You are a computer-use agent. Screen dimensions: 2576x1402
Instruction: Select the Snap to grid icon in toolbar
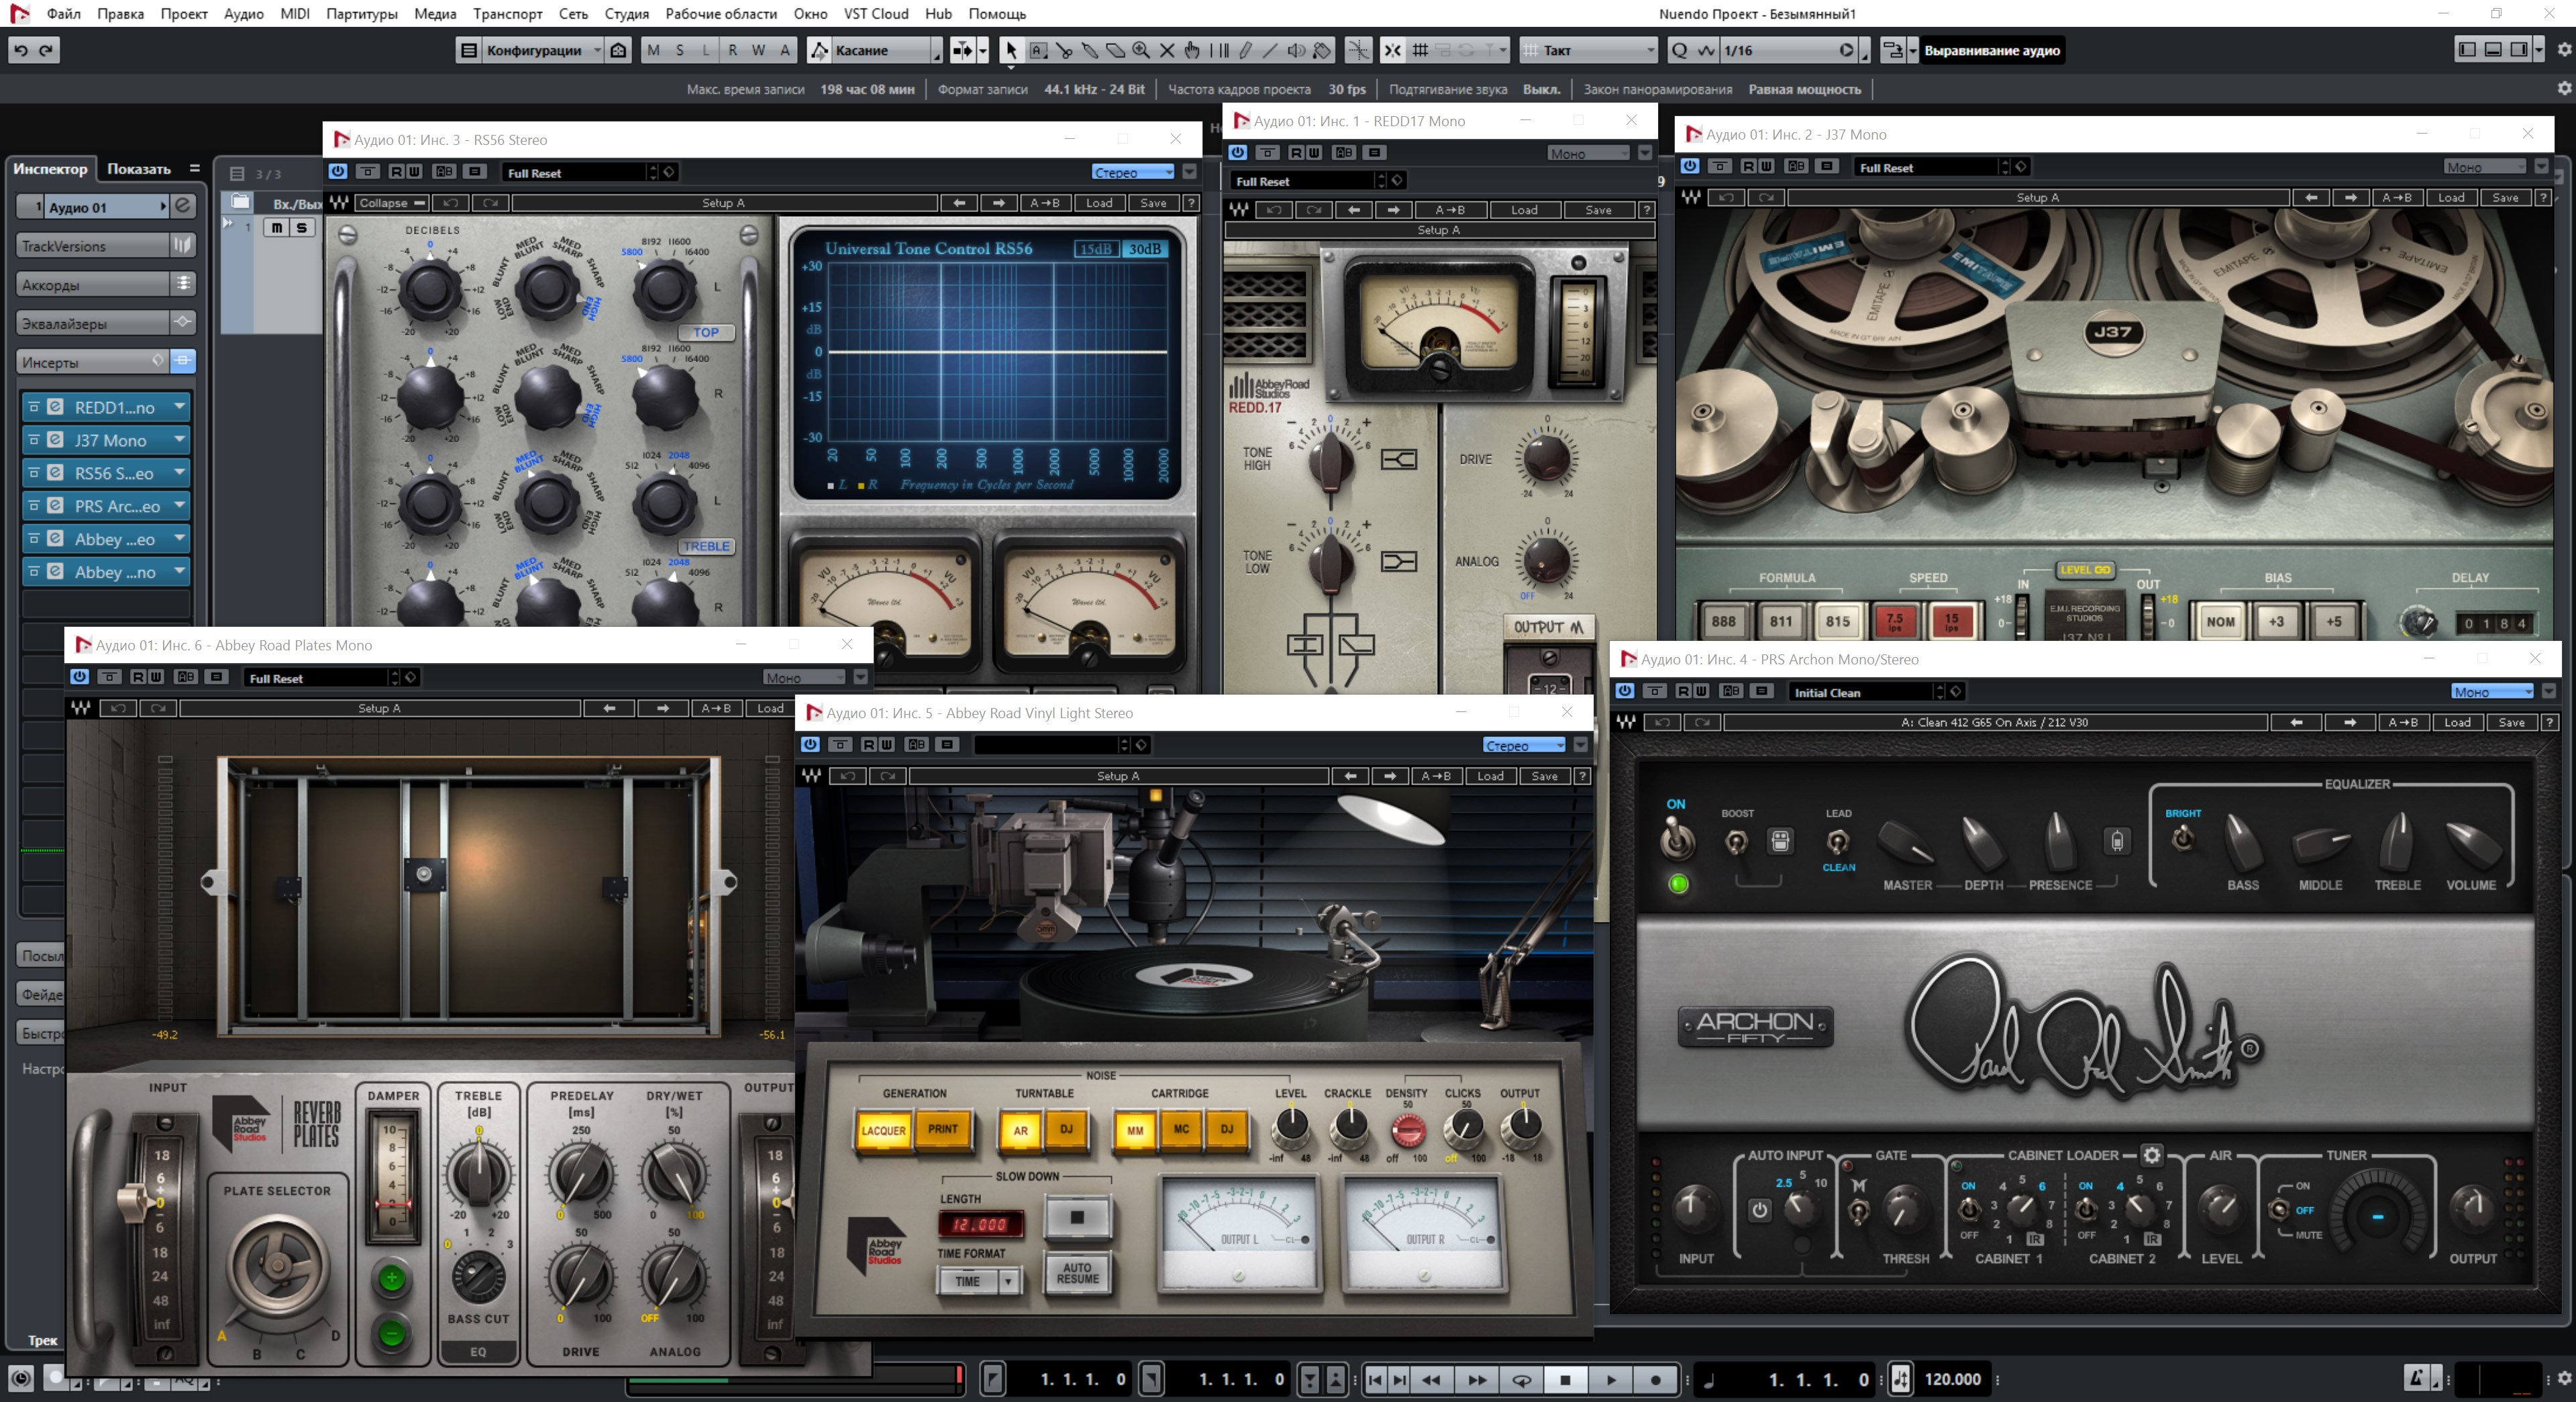click(x=1420, y=52)
